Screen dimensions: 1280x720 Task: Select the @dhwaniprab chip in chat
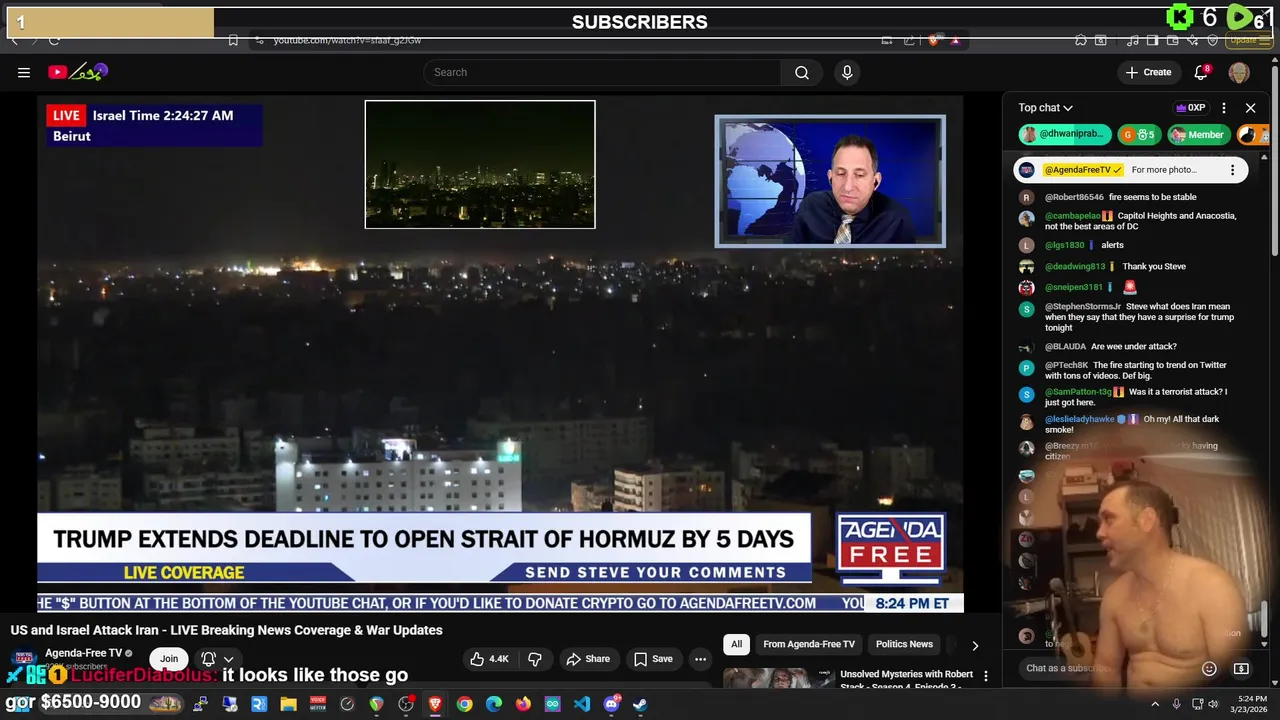coord(1065,135)
